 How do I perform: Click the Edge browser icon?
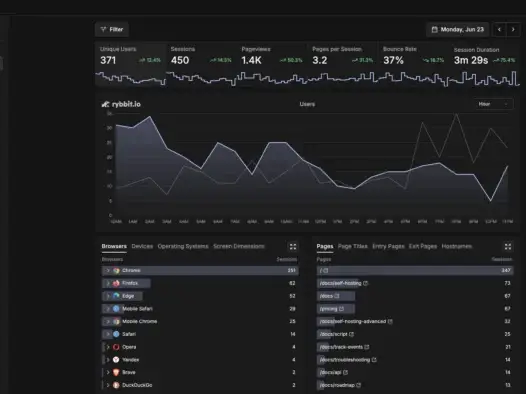pyautogui.click(x=116, y=296)
